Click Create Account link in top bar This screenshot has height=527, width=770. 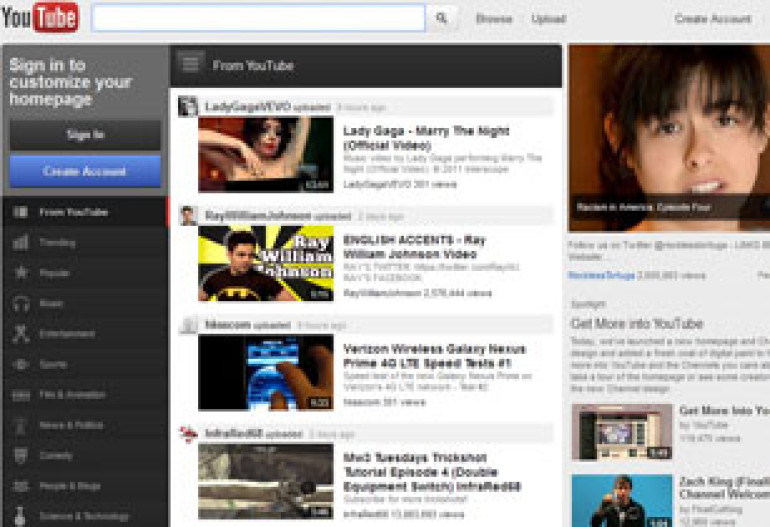713,19
